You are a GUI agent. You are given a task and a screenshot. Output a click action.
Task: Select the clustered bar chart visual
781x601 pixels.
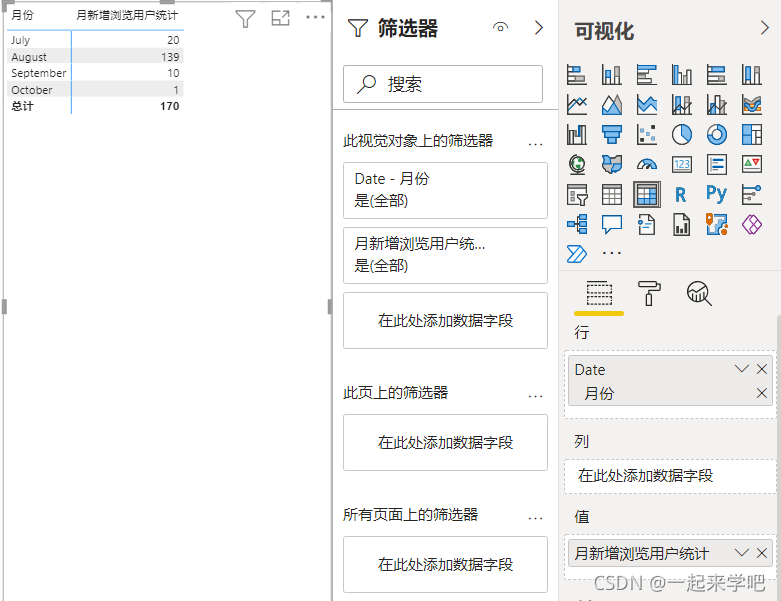[647, 75]
